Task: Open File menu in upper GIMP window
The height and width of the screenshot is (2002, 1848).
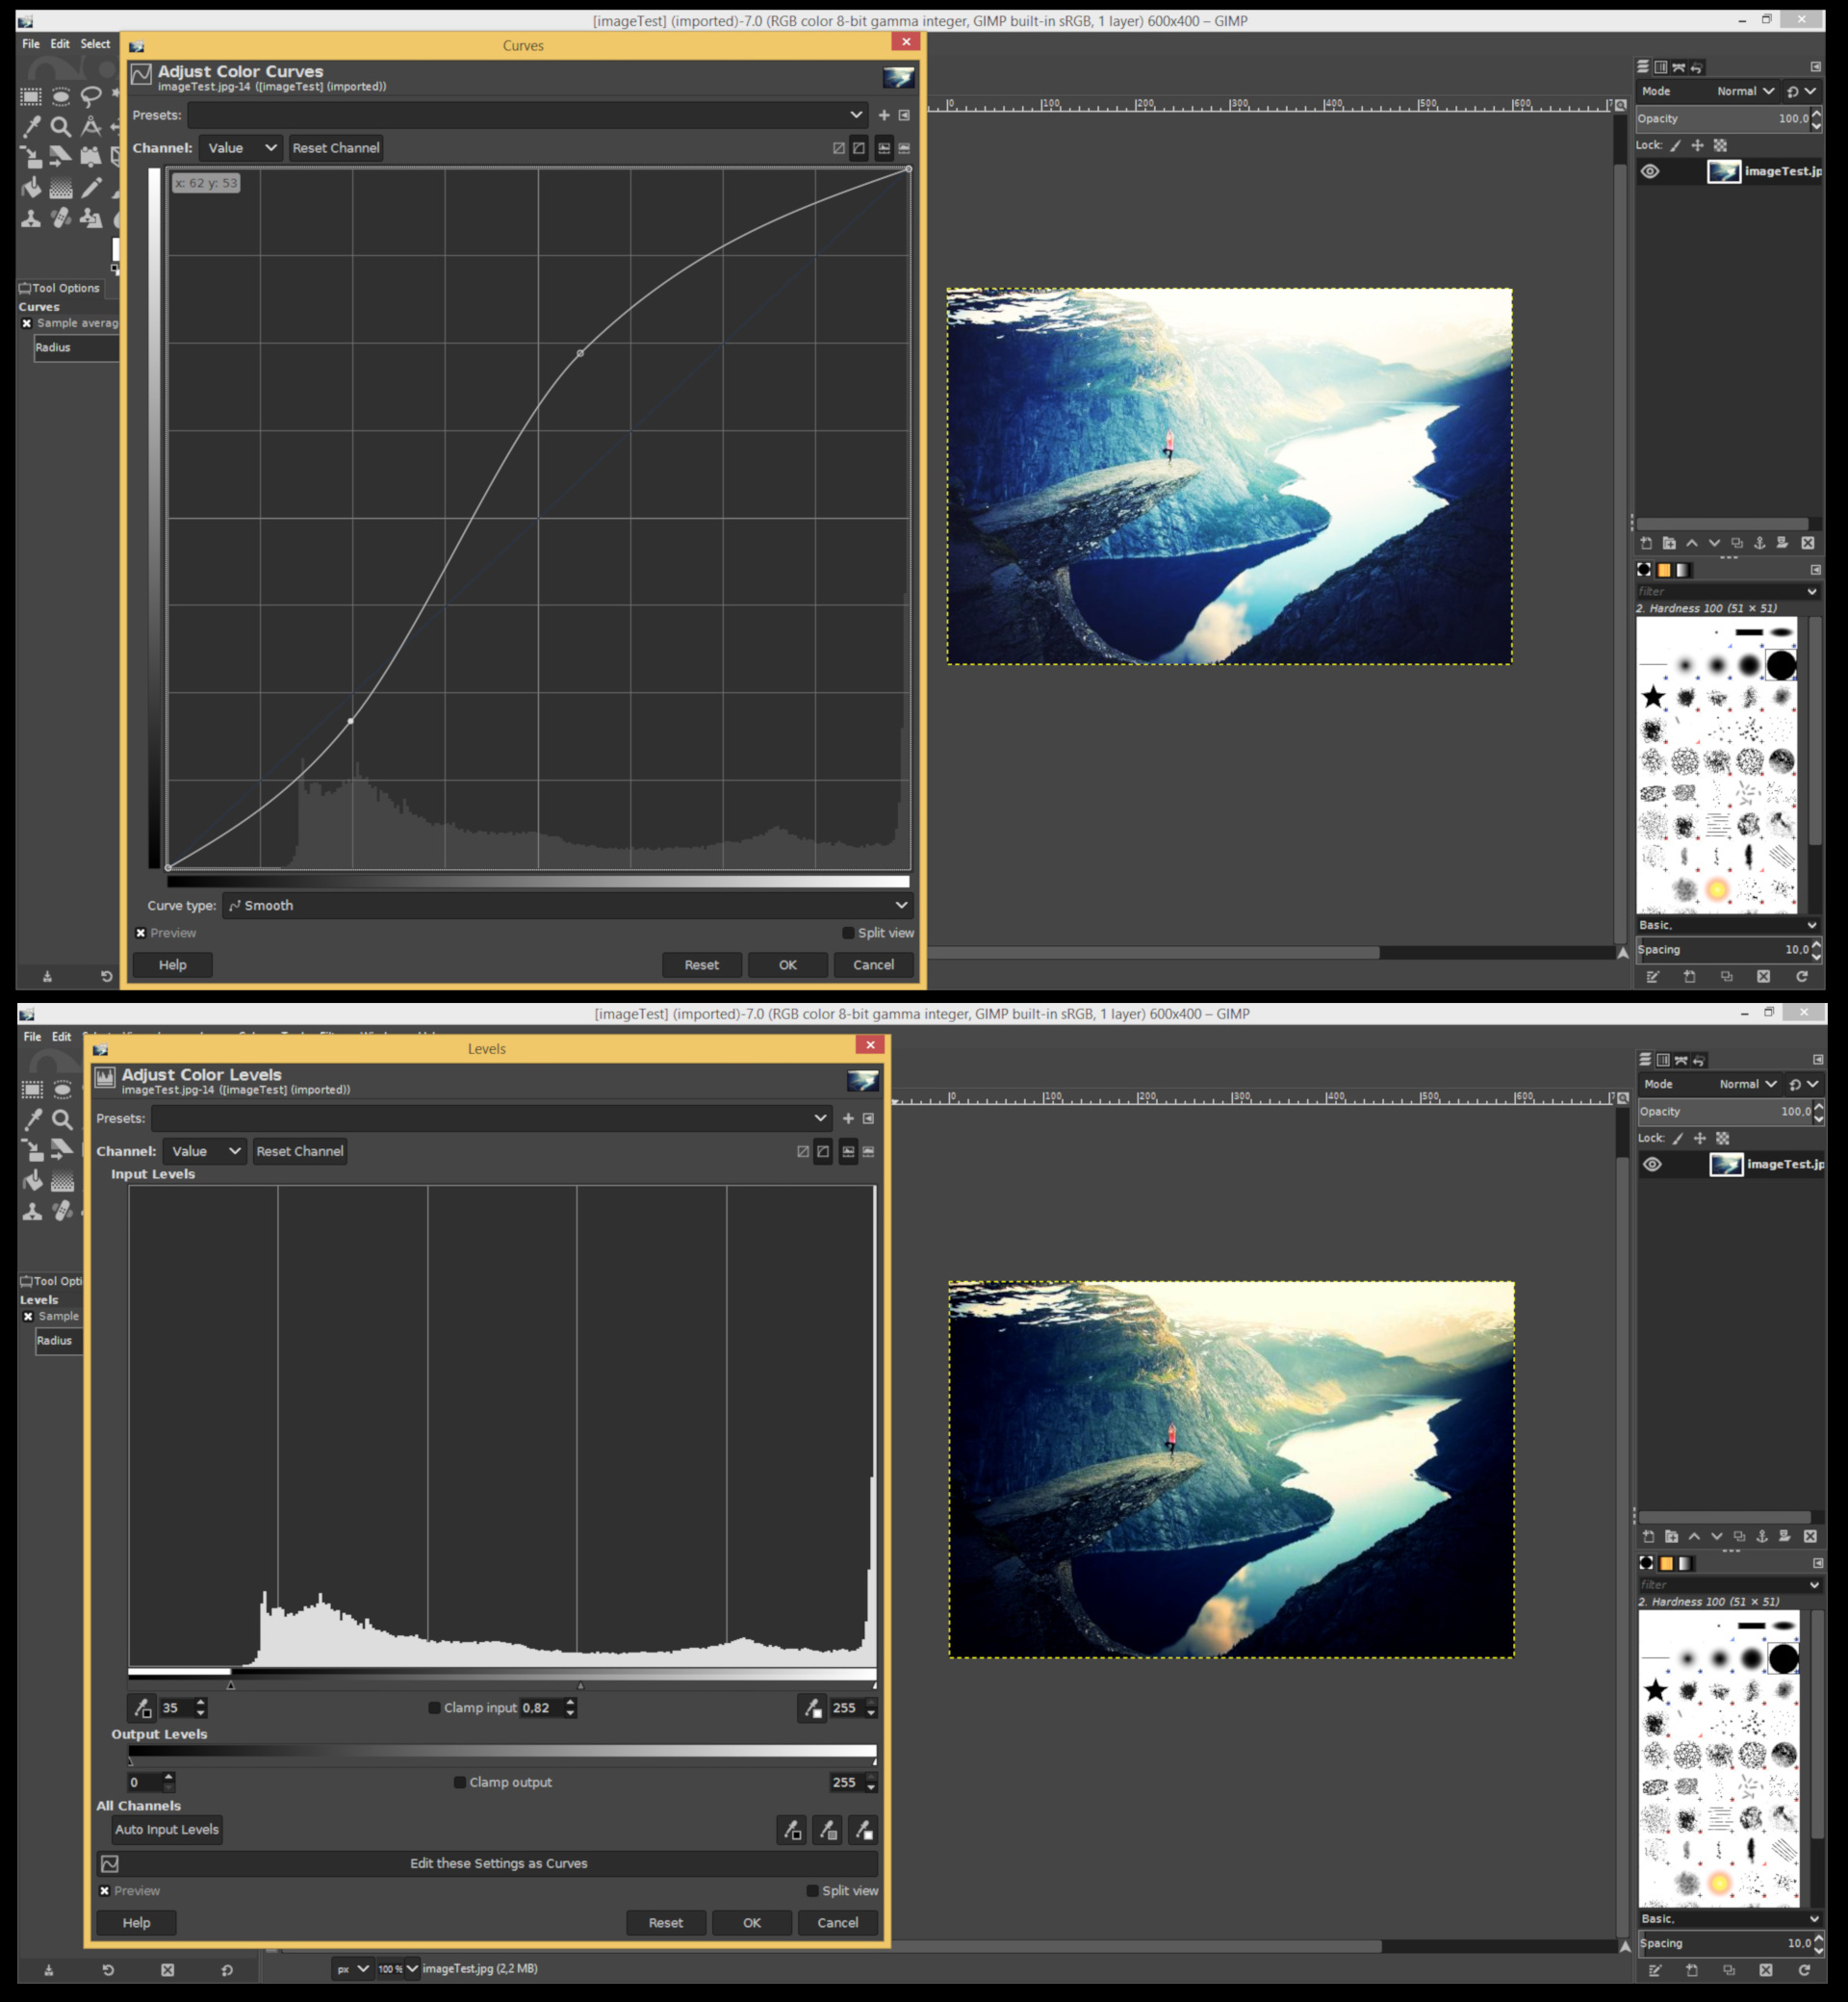Action: tap(31, 44)
